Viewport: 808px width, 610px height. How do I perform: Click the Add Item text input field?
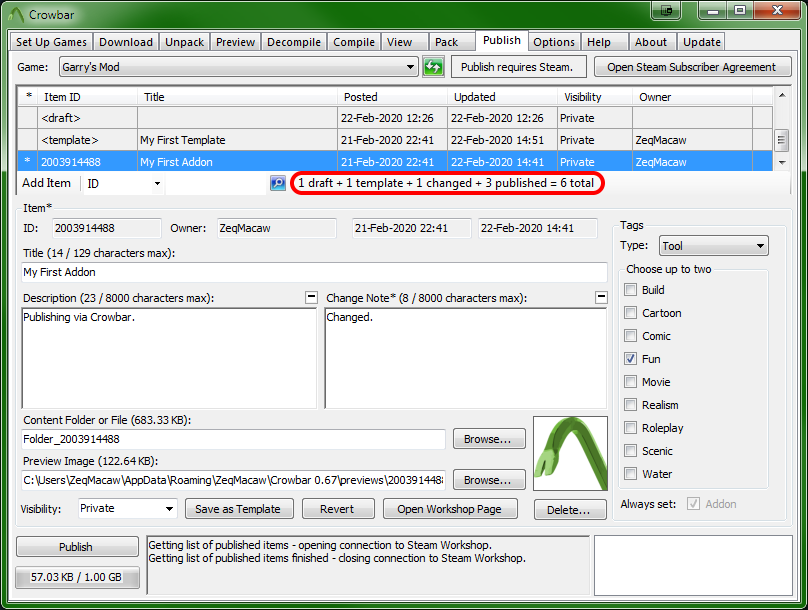pyautogui.click(x=216, y=183)
